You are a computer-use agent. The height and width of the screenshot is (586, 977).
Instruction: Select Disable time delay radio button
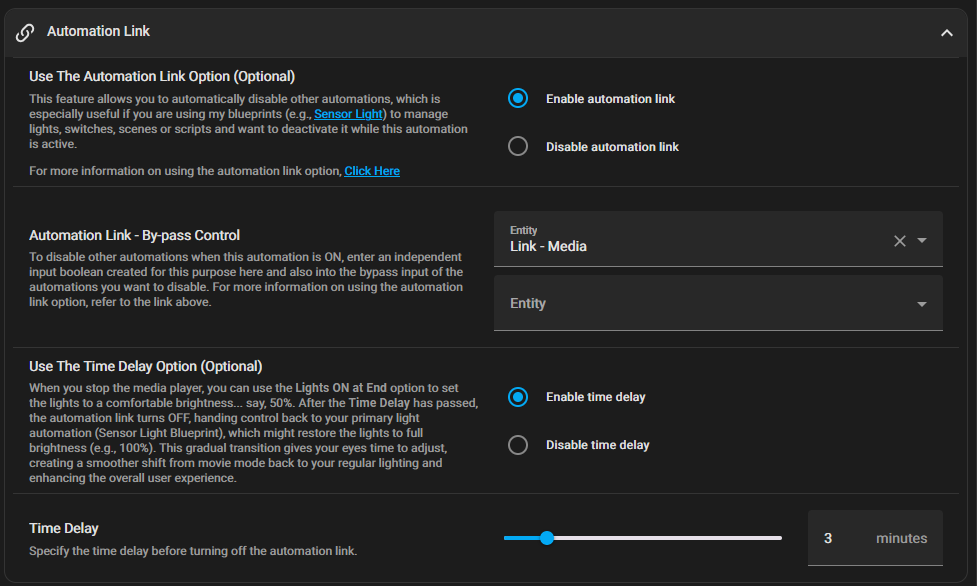518,445
